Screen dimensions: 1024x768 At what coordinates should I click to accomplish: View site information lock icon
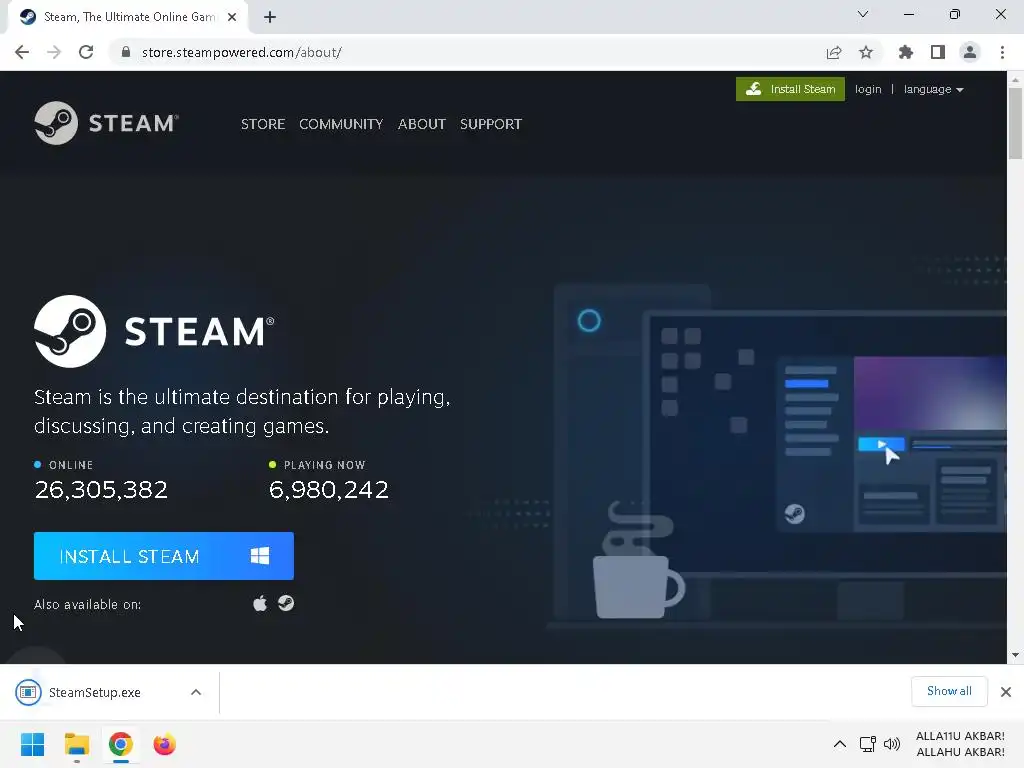pyautogui.click(x=126, y=52)
